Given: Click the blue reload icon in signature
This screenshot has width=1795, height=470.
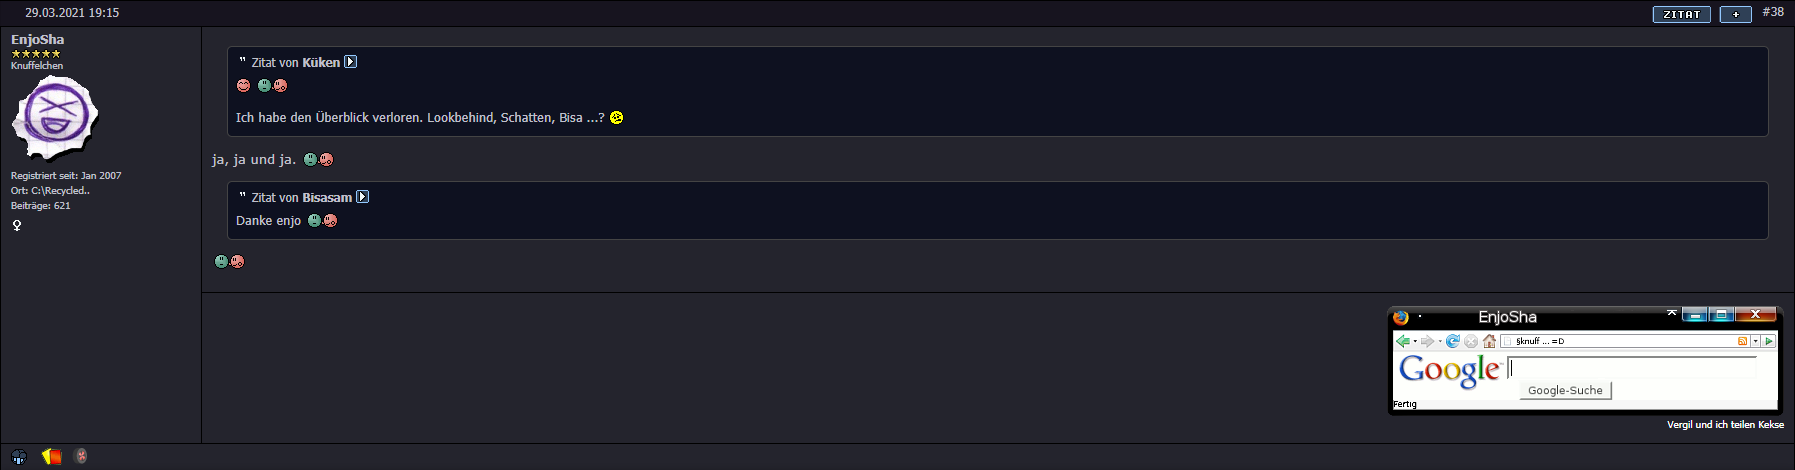Looking at the screenshot, I should pos(1453,341).
